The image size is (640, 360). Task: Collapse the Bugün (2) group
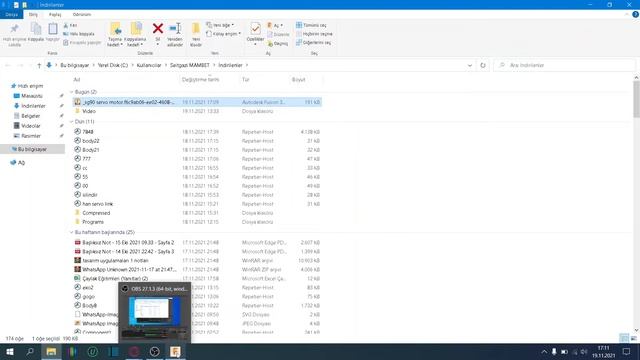(71, 92)
